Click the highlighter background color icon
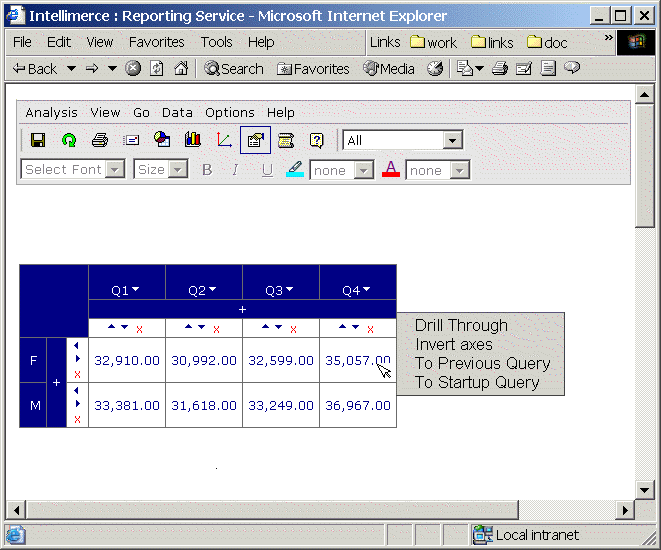Image resolution: width=661 pixels, height=550 pixels. point(295,169)
